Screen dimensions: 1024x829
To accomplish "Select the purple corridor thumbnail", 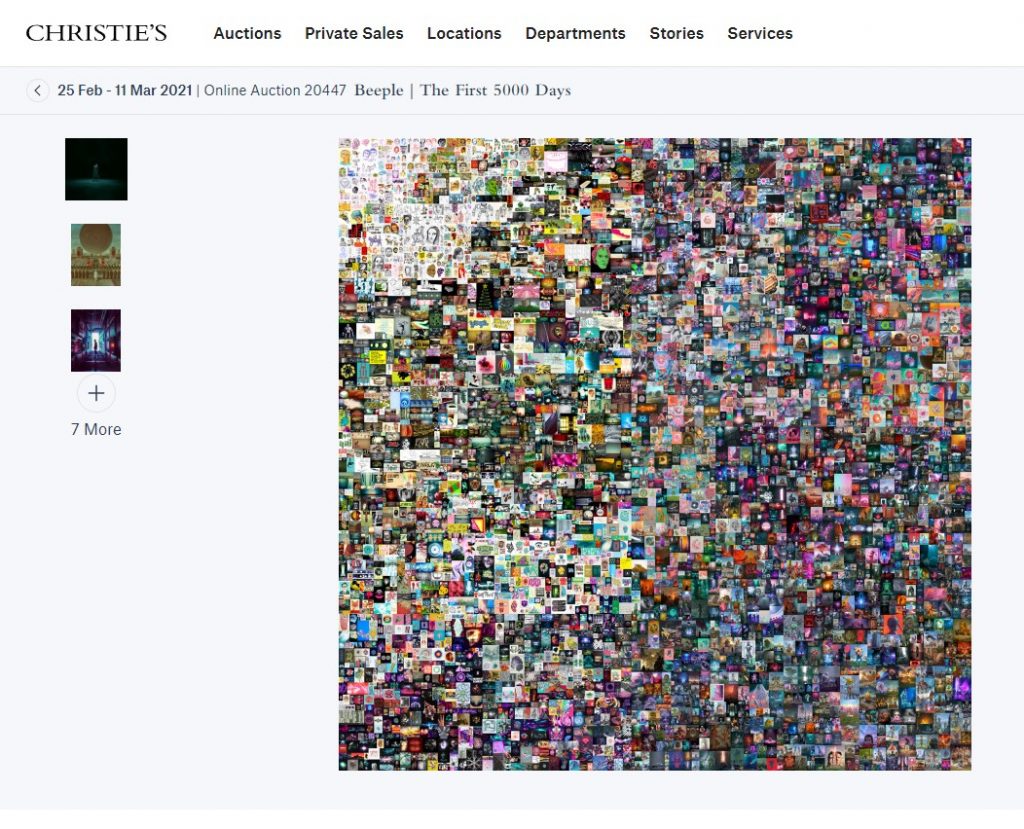I will coord(96,340).
